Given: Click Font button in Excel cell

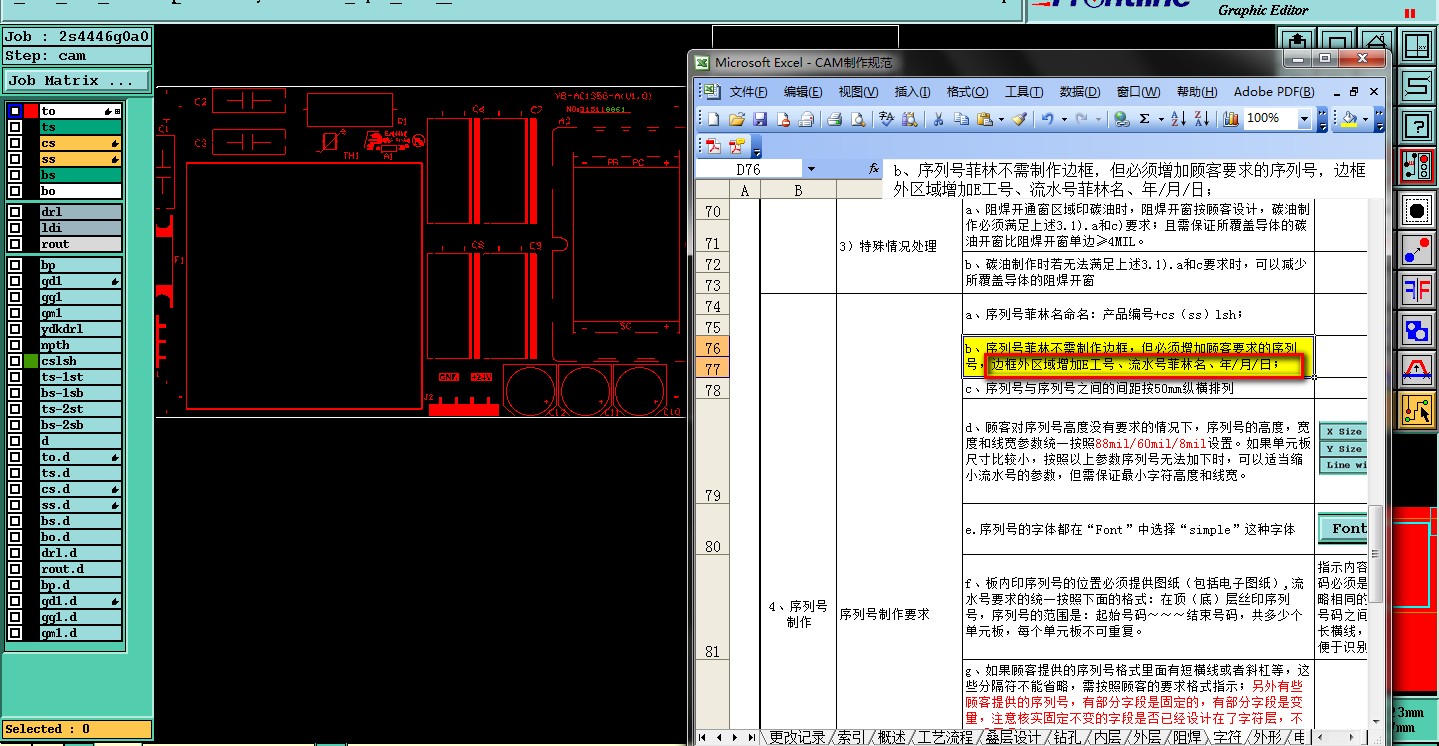Looking at the screenshot, I should coord(1343,528).
